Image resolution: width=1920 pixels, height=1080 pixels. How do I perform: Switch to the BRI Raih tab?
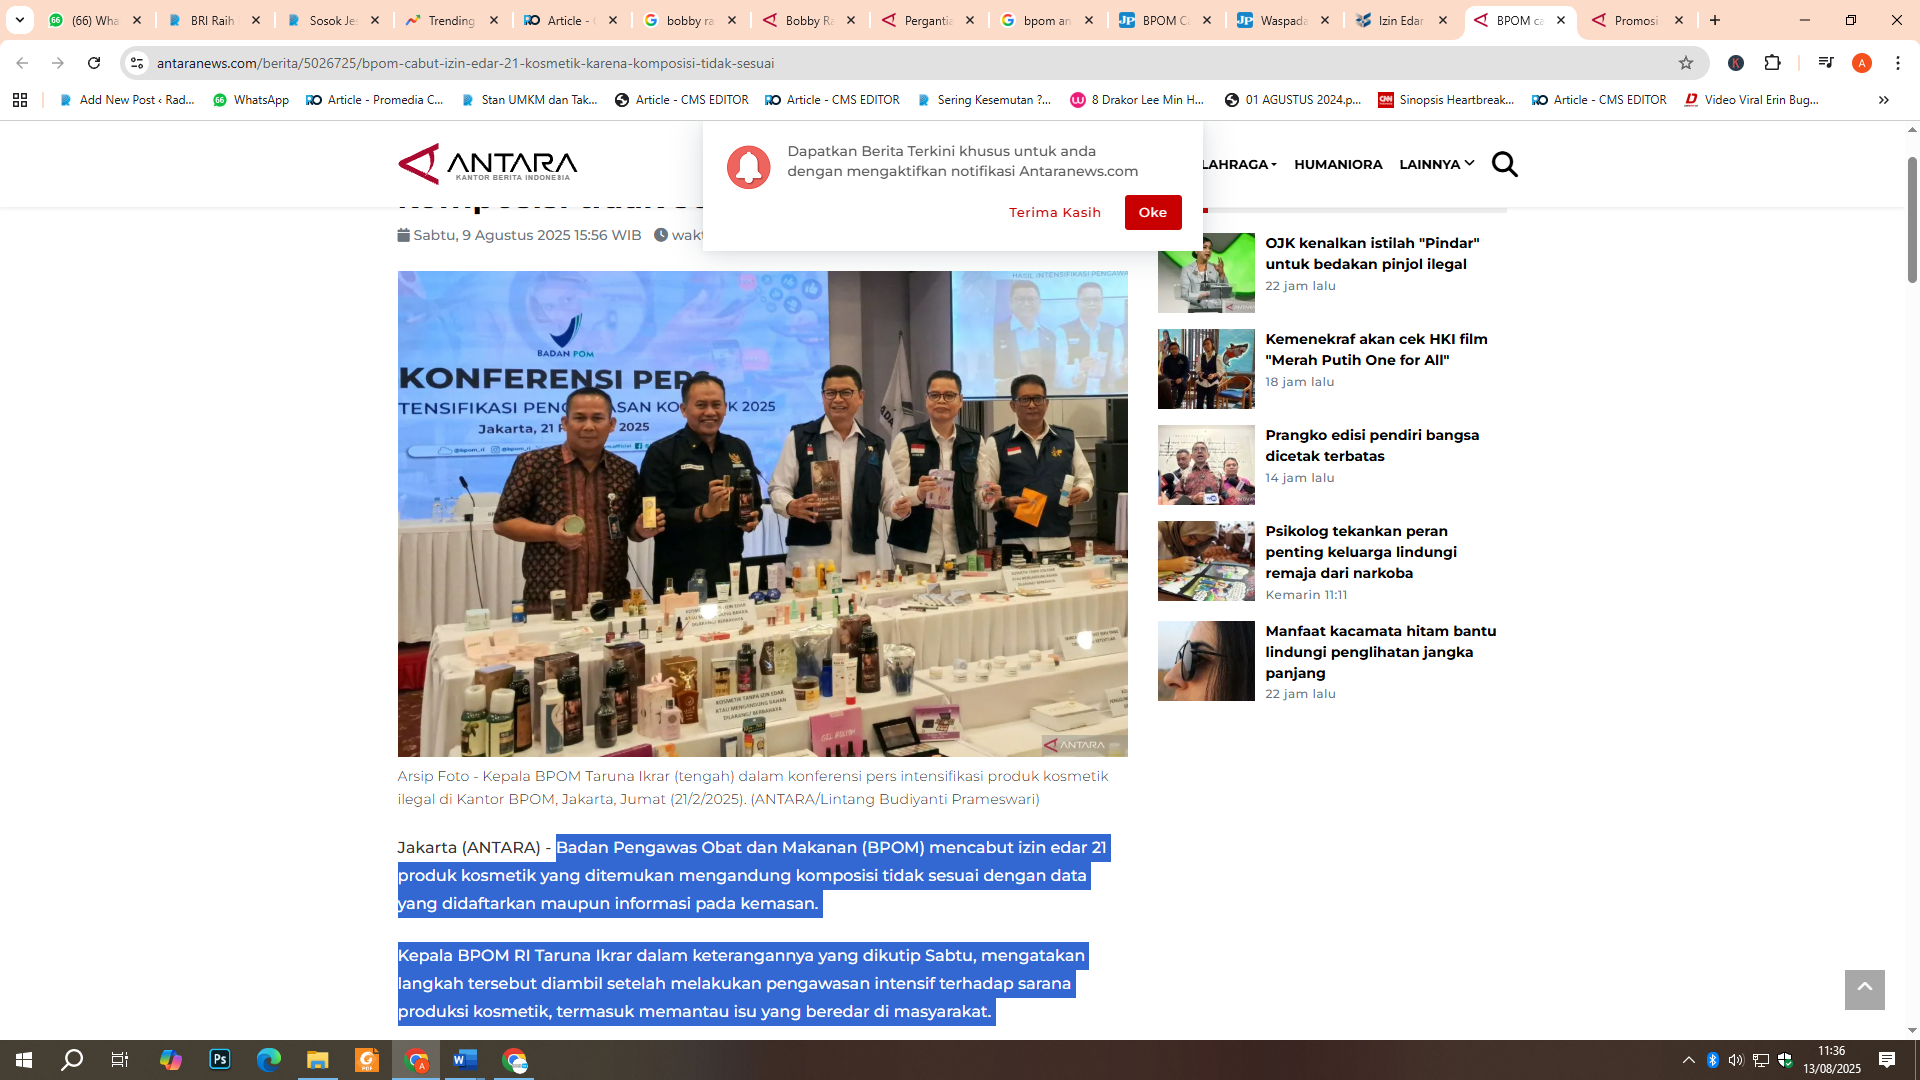coord(214,20)
